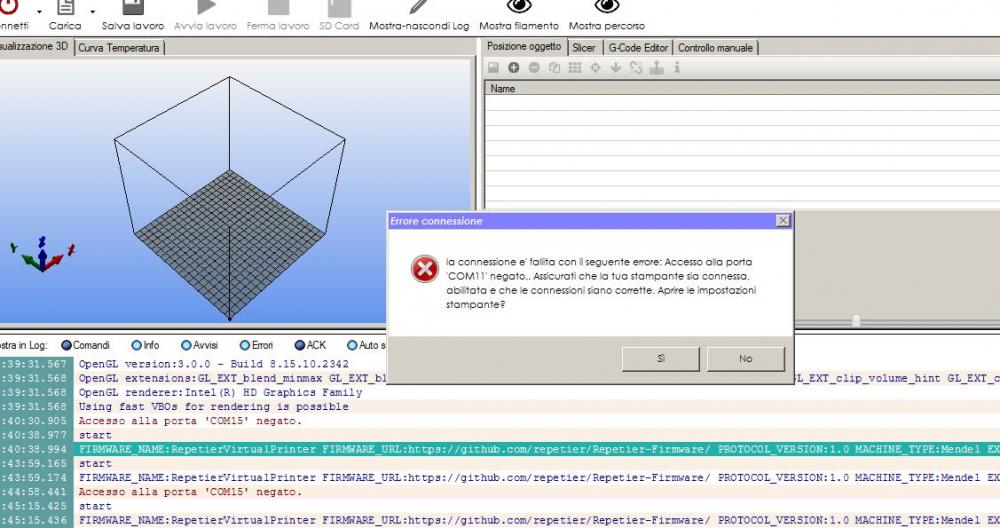The image size is (1000, 528).
Task: Click the Name column header
Action: (x=503, y=89)
